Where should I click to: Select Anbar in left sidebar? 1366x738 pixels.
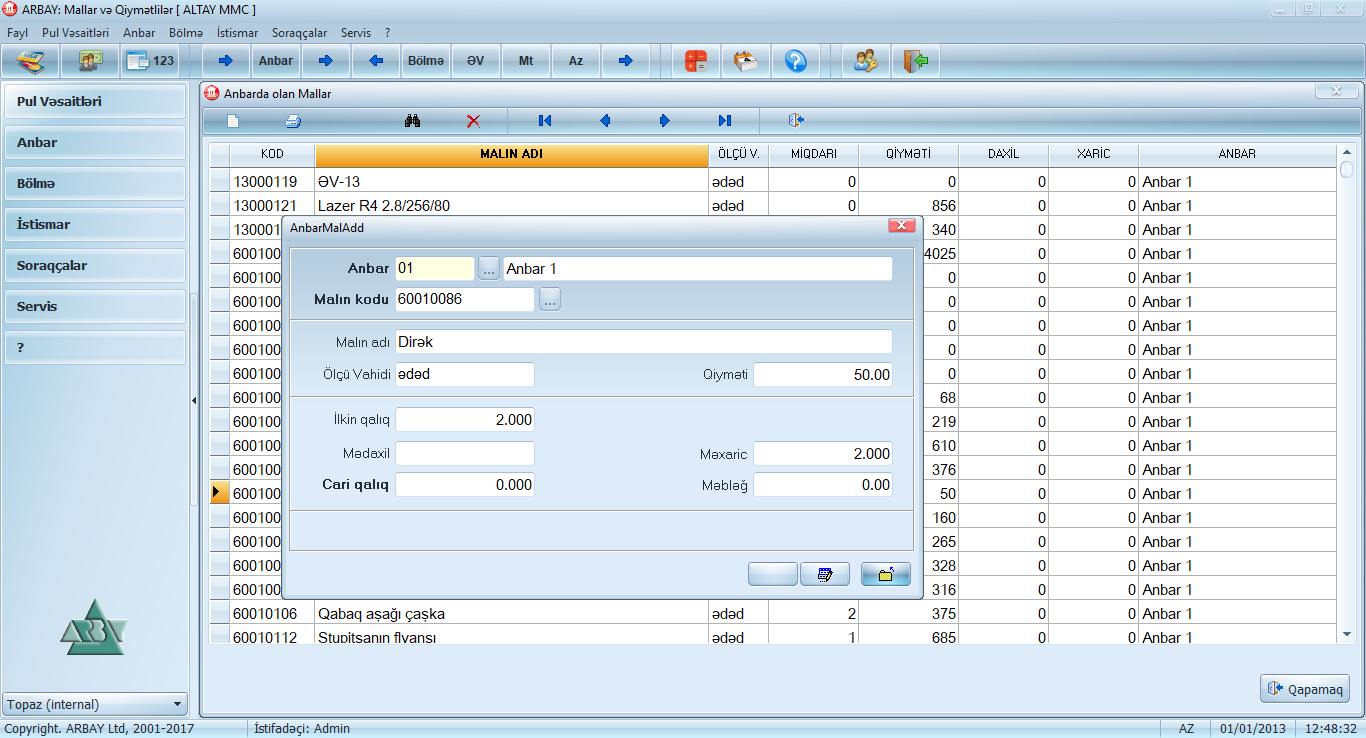pyautogui.click(x=95, y=142)
